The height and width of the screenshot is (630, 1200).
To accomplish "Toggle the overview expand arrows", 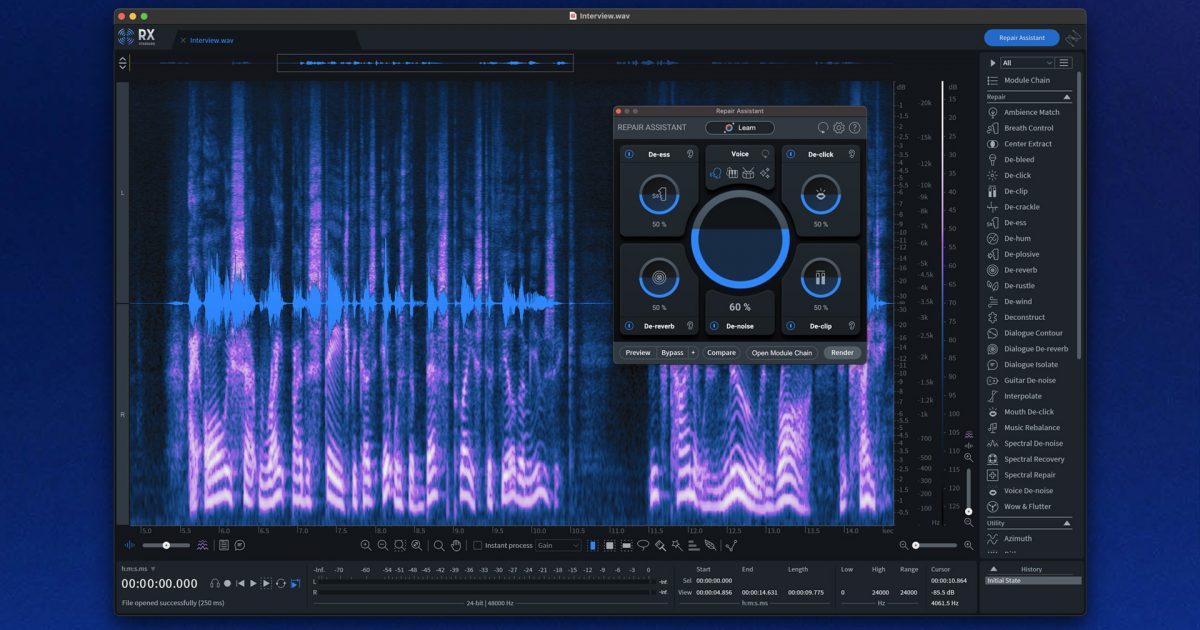I will tap(123, 62).
